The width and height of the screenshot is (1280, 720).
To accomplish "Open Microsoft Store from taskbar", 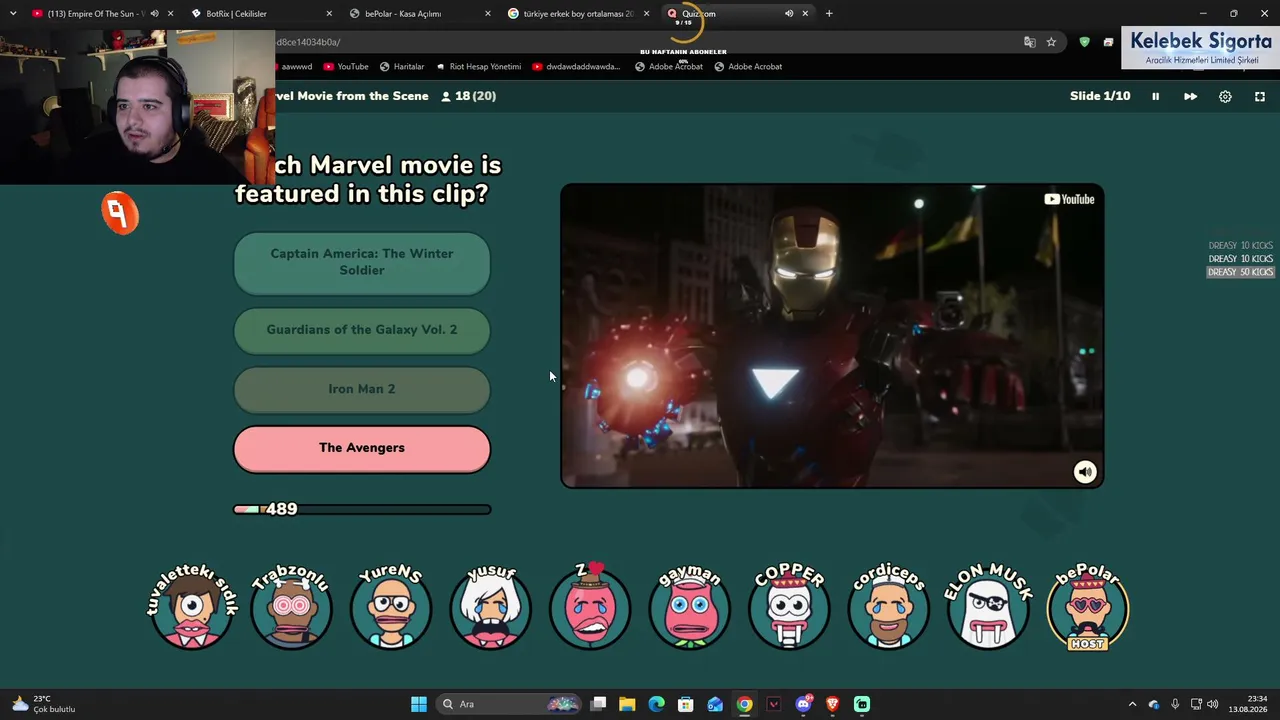I will (686, 704).
